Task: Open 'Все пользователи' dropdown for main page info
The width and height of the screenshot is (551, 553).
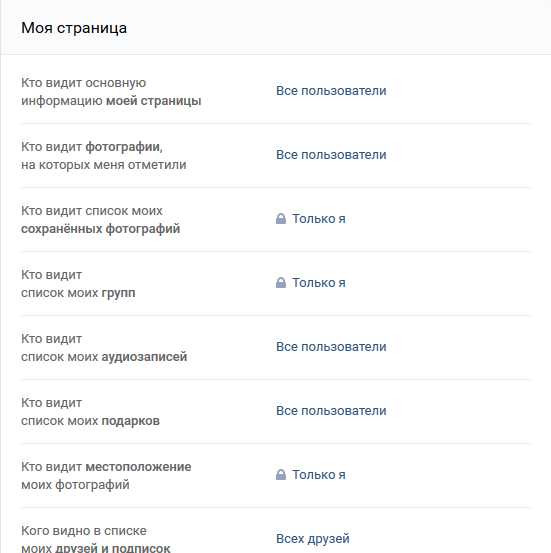Action: pos(331,91)
